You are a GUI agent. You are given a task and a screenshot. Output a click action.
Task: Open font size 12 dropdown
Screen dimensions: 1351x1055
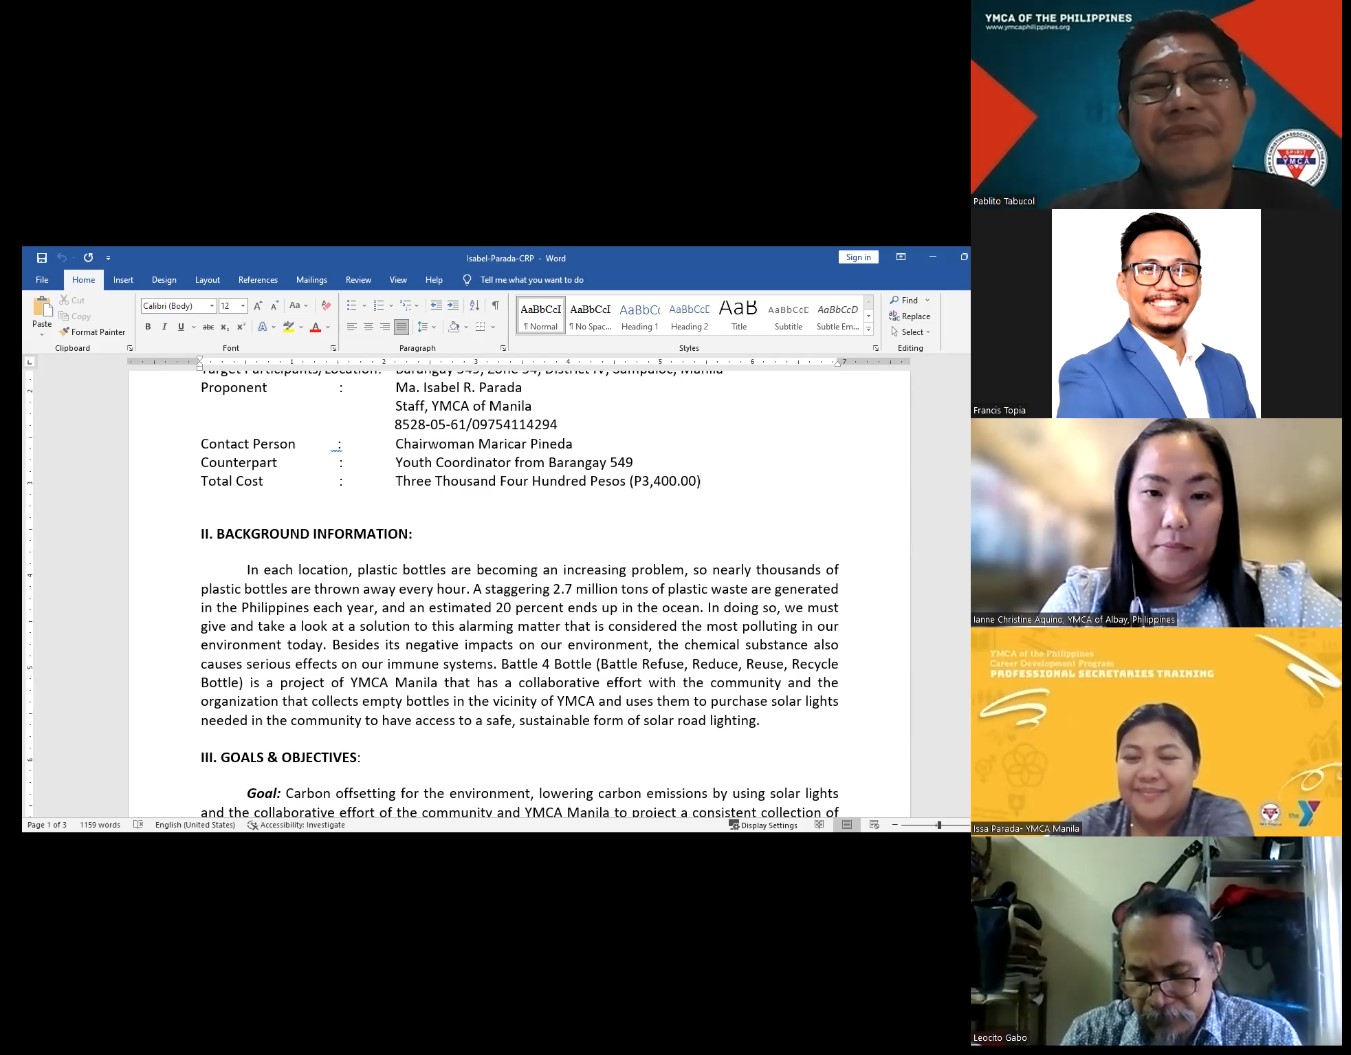[243, 306]
